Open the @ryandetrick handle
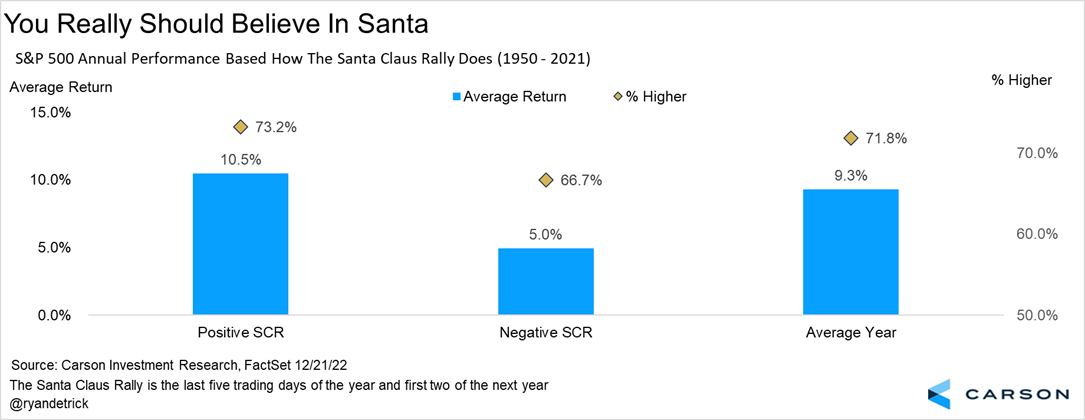This screenshot has height=420, width=1085. pos(49,403)
